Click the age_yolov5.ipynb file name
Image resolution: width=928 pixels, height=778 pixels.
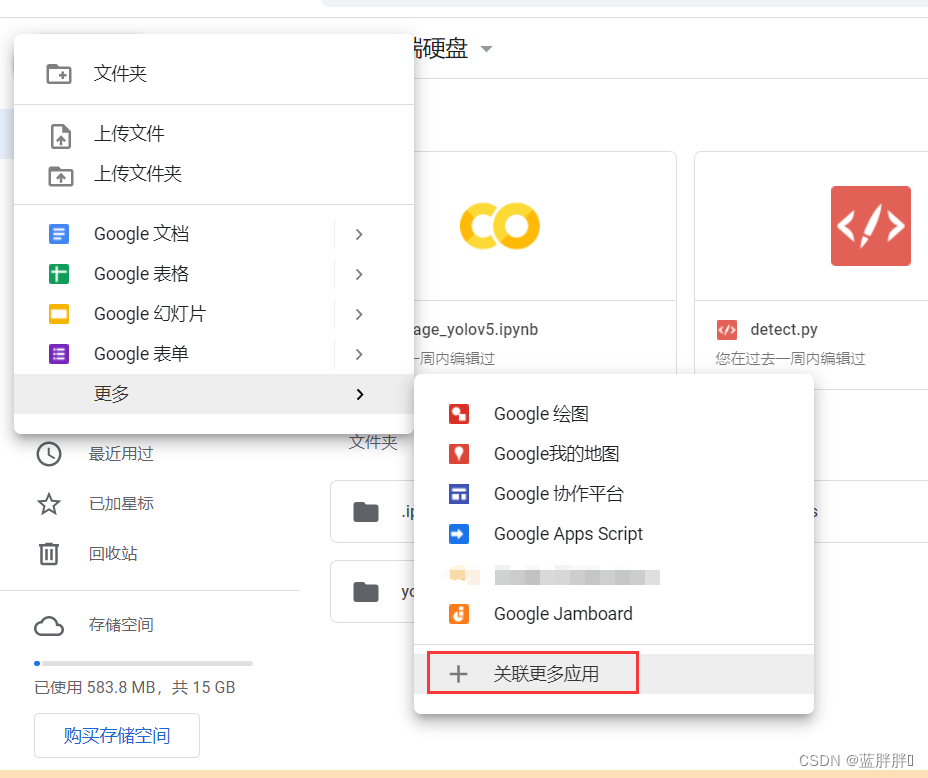coord(476,330)
